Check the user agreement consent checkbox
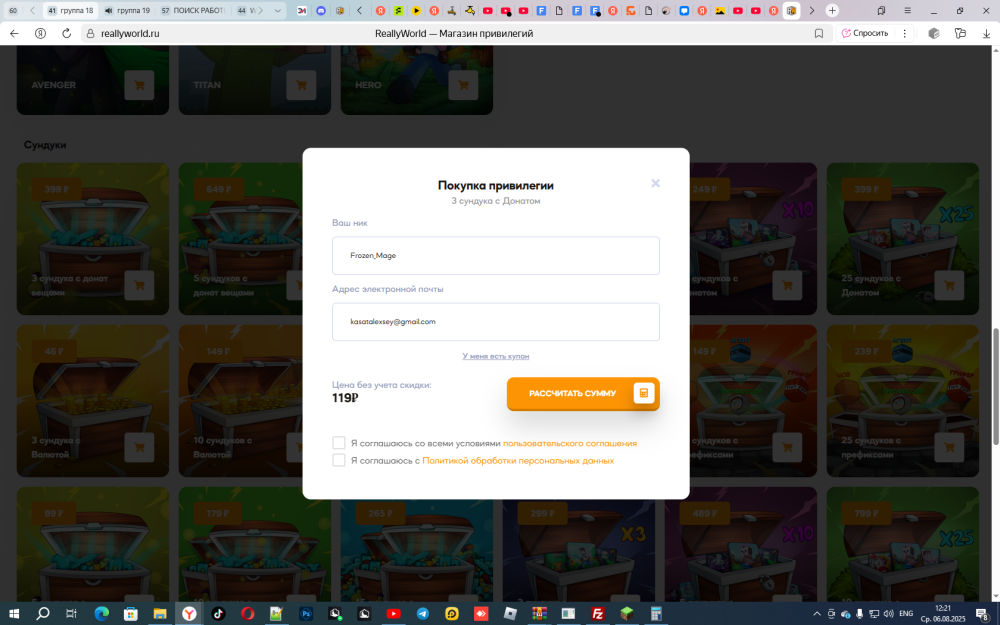This screenshot has width=1000, height=625. click(x=339, y=443)
